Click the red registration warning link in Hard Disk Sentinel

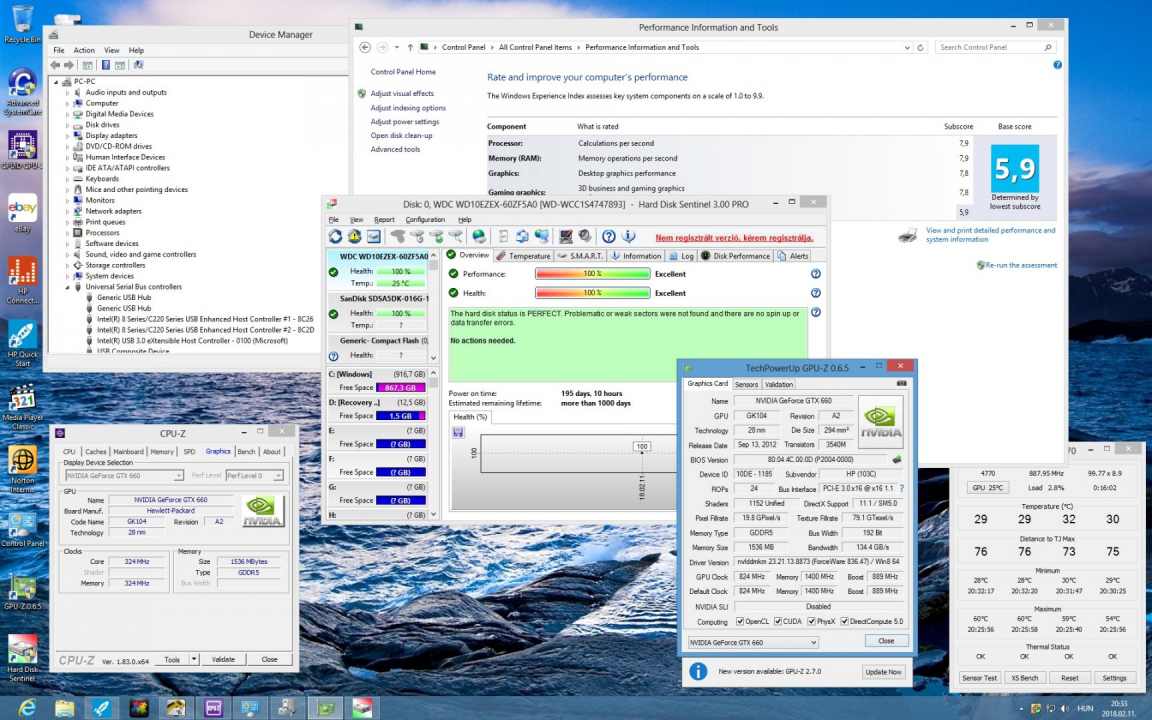[x=734, y=237]
